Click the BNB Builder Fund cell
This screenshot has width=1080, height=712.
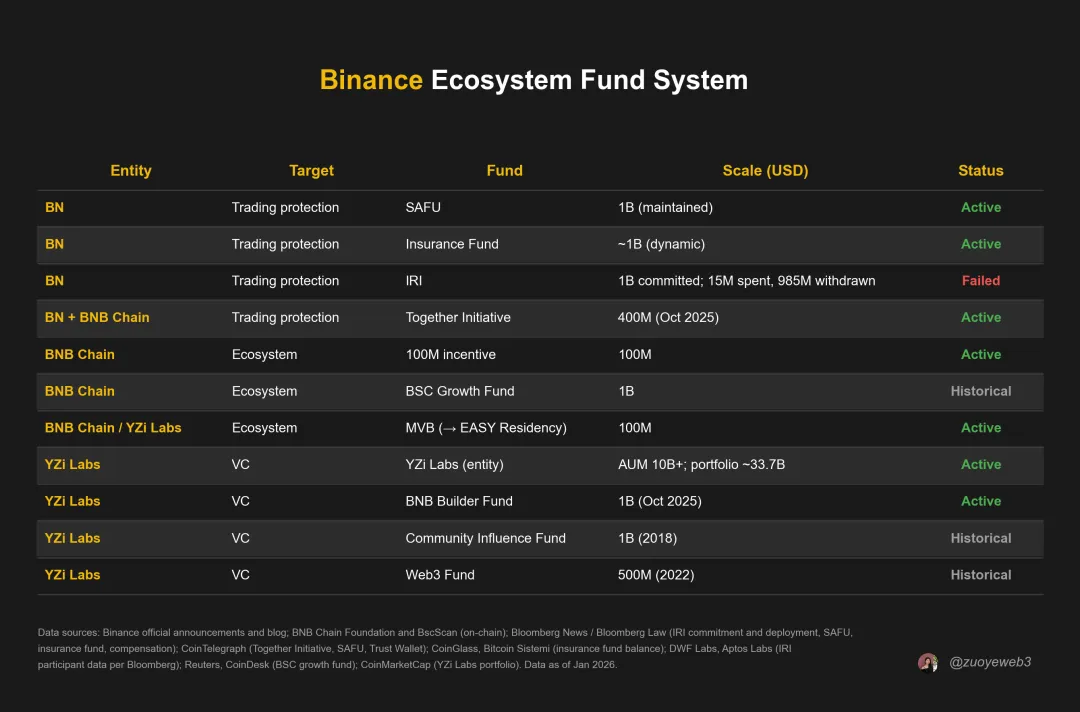point(459,501)
